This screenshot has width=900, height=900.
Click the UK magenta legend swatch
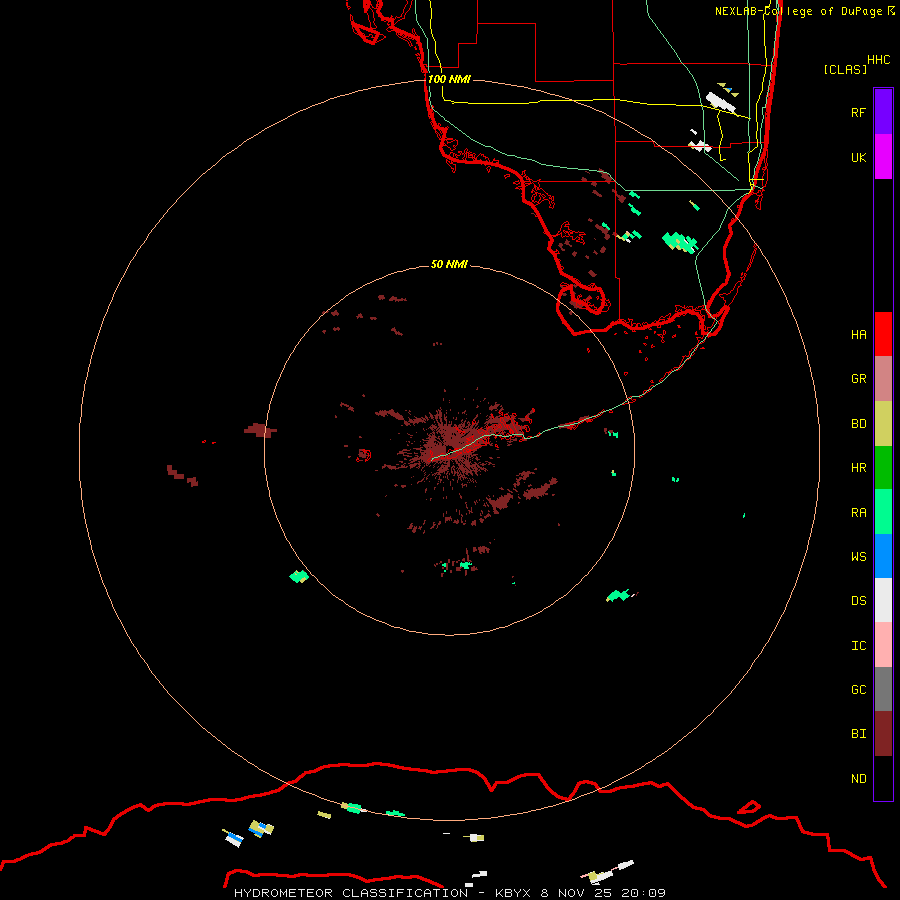point(883,157)
